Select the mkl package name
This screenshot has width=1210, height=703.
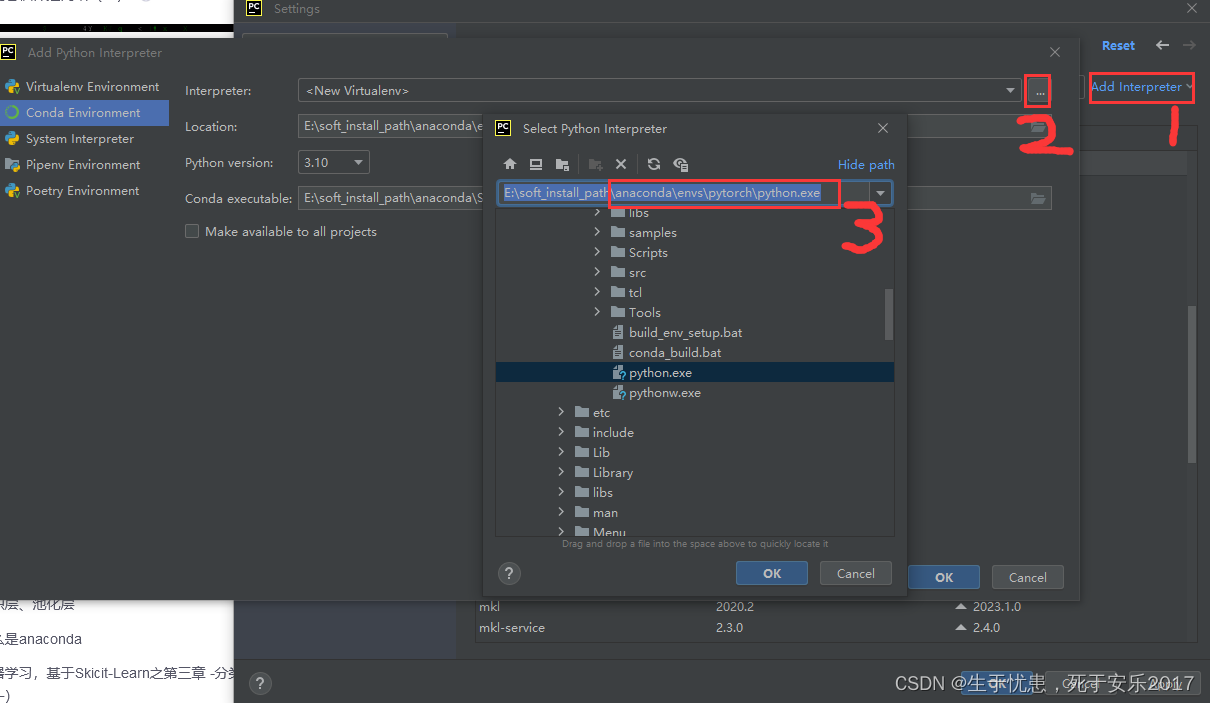pos(489,607)
